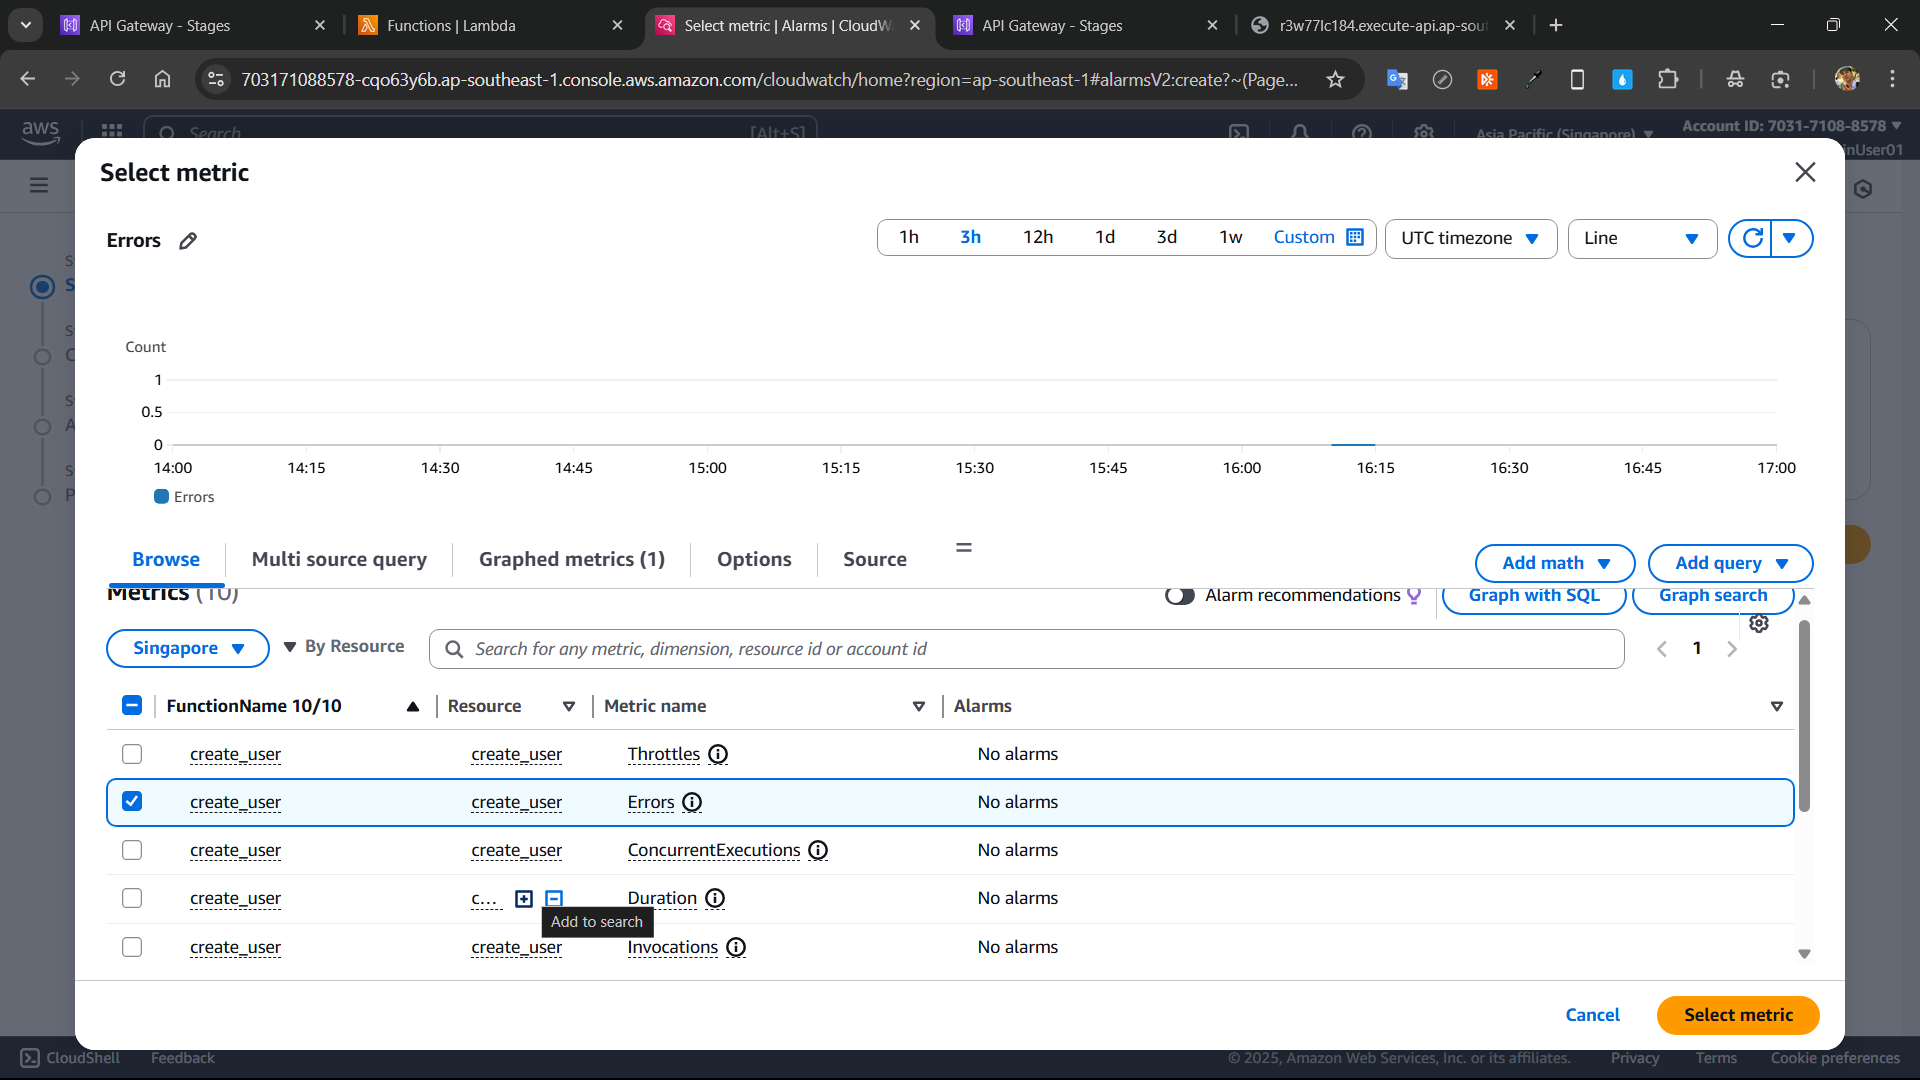Click the Errors metric name link

[651, 803]
